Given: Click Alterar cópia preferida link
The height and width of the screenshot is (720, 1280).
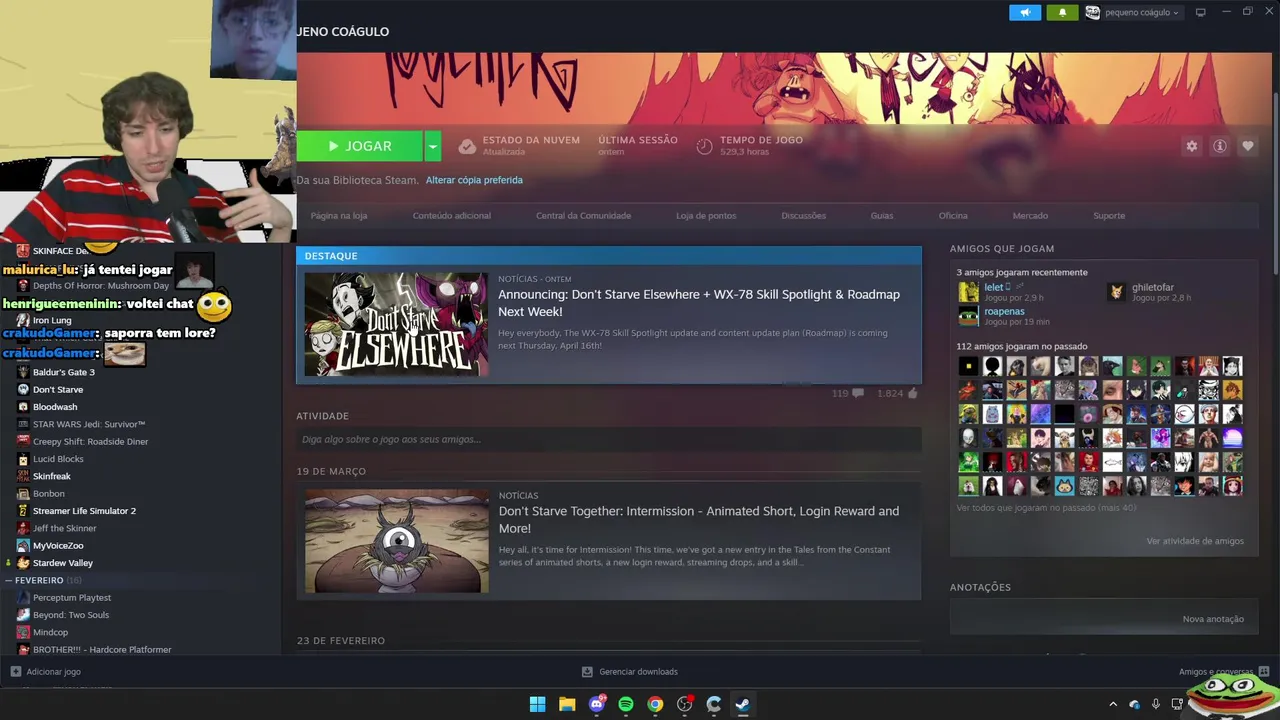Looking at the screenshot, I should pyautogui.click(x=474, y=180).
